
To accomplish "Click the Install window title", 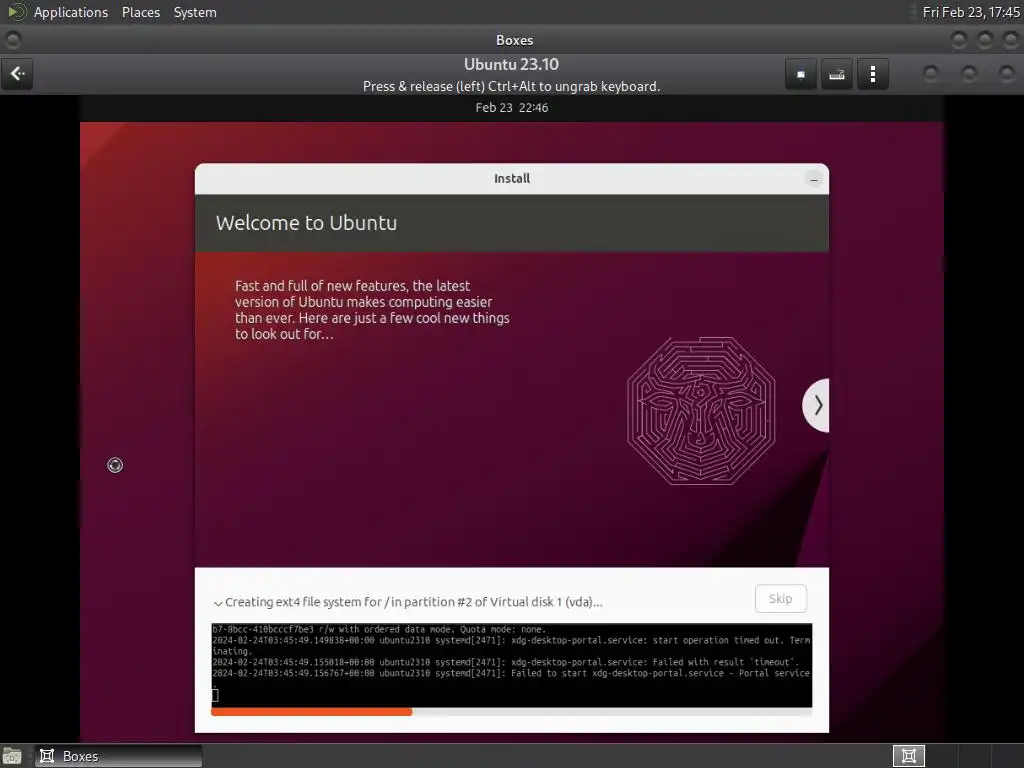I will point(512,179).
